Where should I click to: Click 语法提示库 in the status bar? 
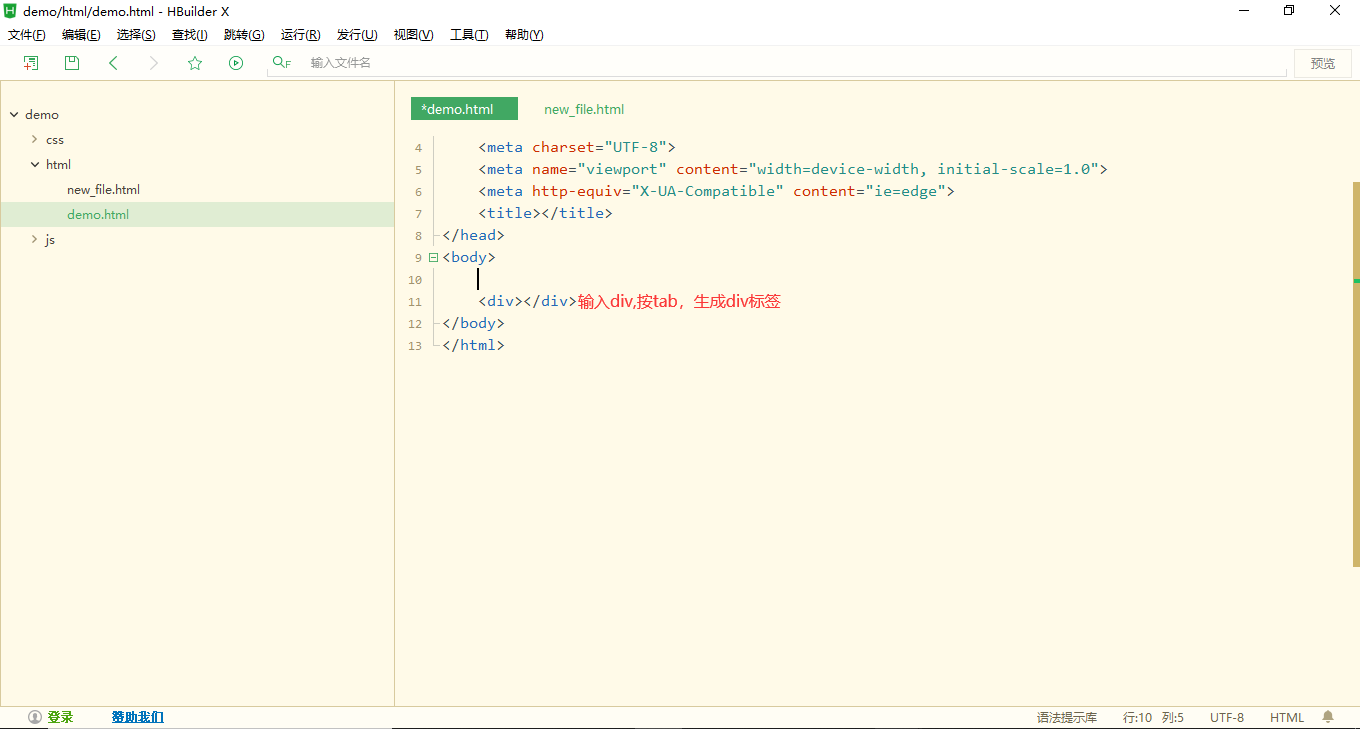(x=1067, y=717)
